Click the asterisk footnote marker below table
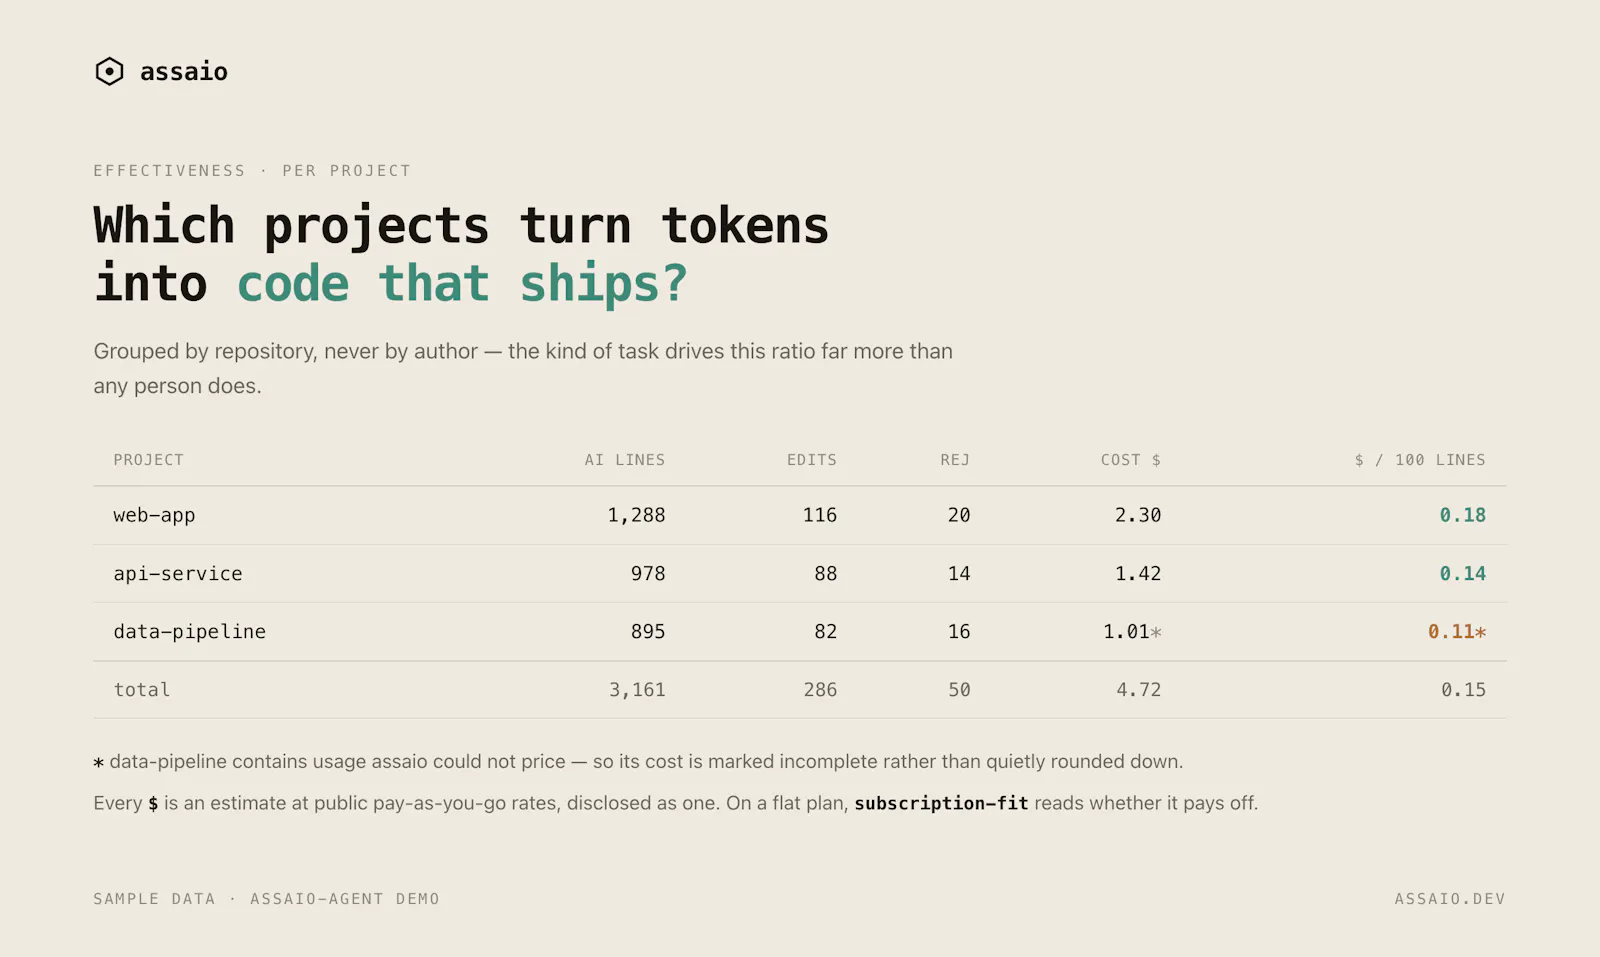This screenshot has width=1600, height=957. tap(99, 763)
